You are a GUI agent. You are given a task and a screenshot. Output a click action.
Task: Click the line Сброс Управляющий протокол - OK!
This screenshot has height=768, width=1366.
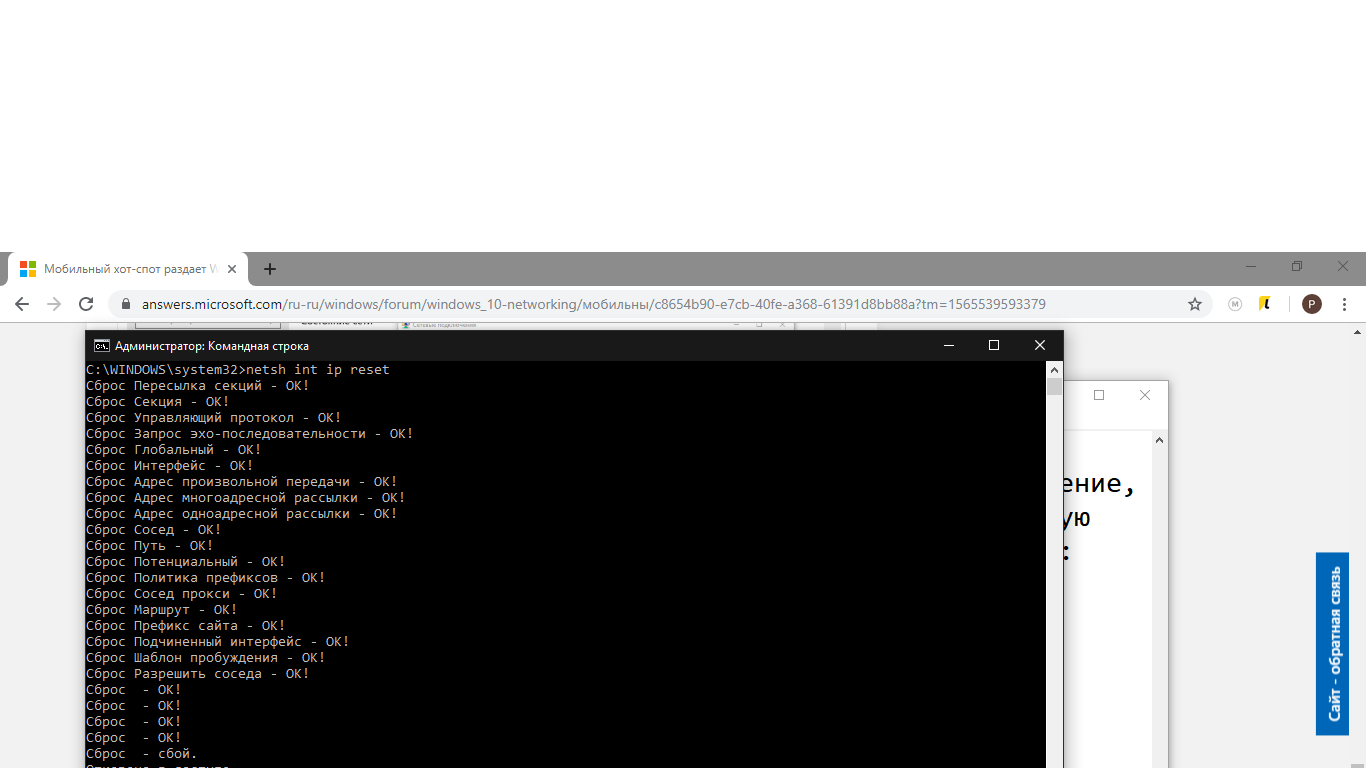click(x=214, y=418)
